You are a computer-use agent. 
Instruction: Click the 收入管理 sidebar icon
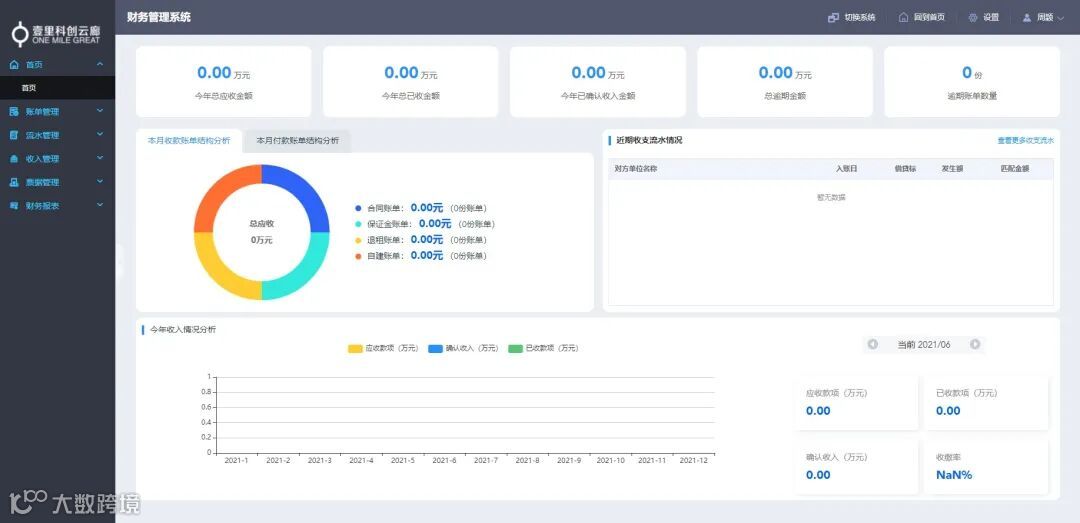coord(14,158)
